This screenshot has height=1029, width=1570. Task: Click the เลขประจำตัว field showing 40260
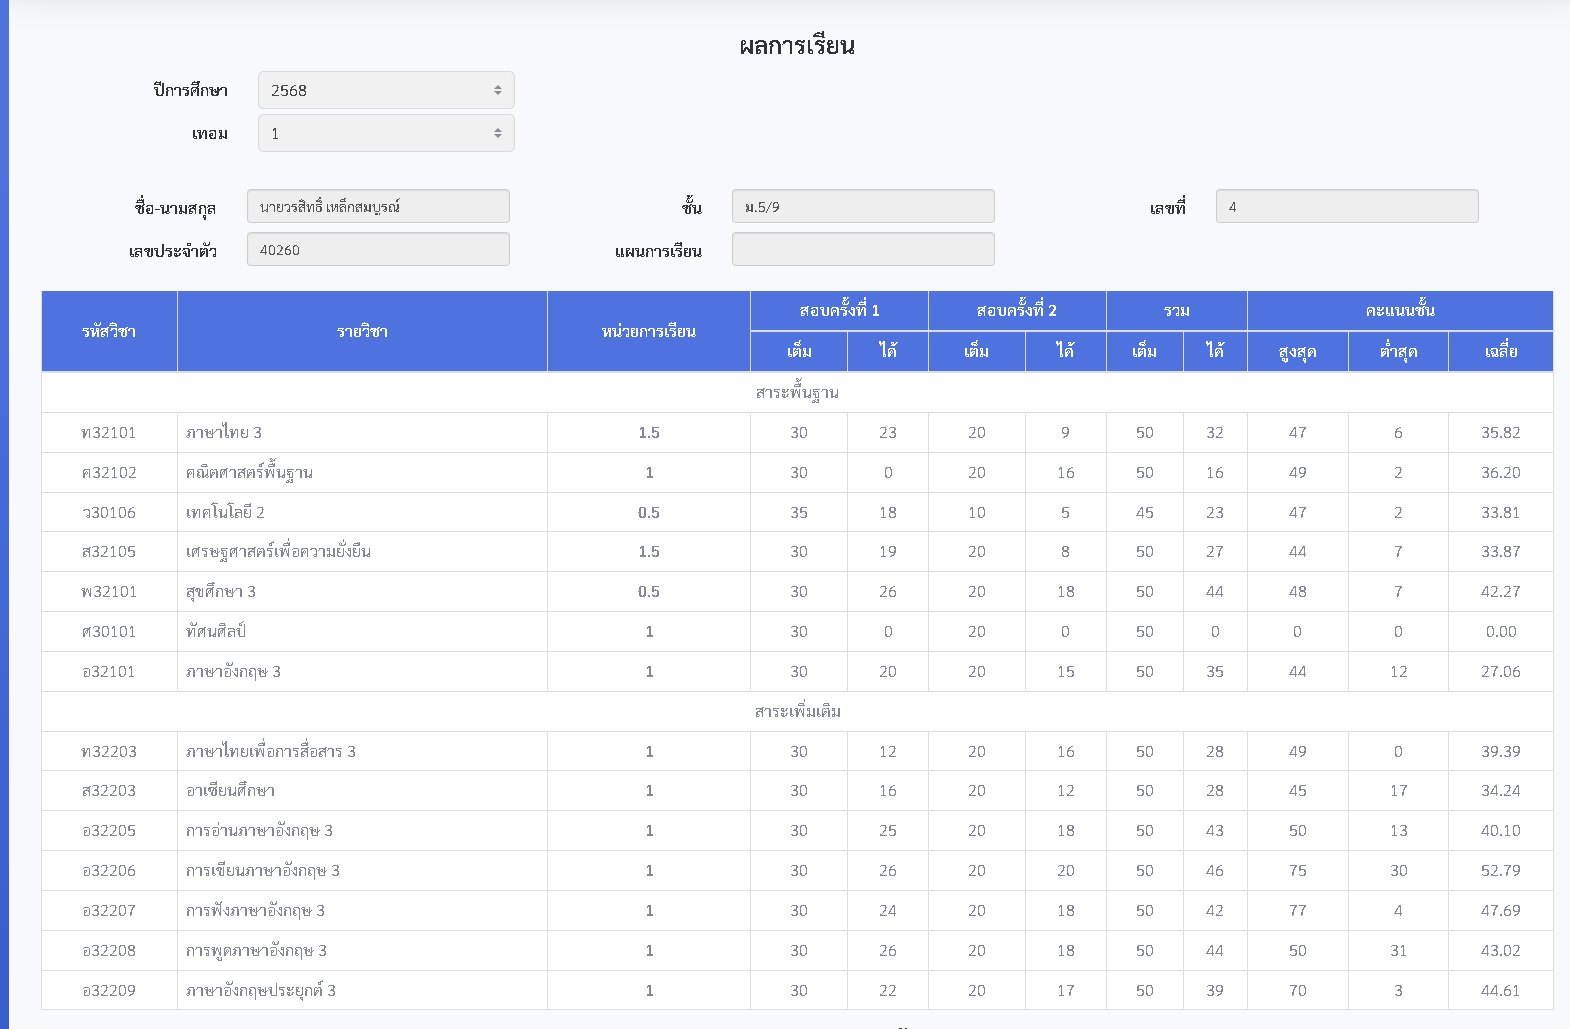(378, 250)
